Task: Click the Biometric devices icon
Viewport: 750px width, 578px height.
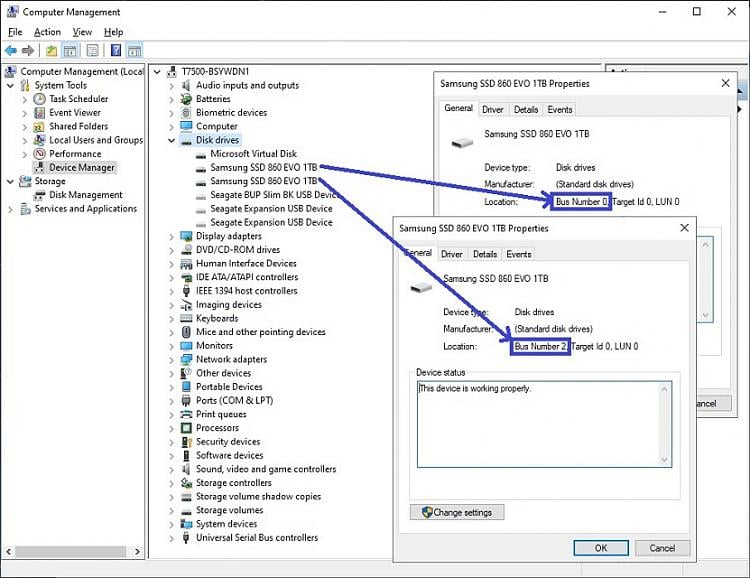Action: coord(186,112)
